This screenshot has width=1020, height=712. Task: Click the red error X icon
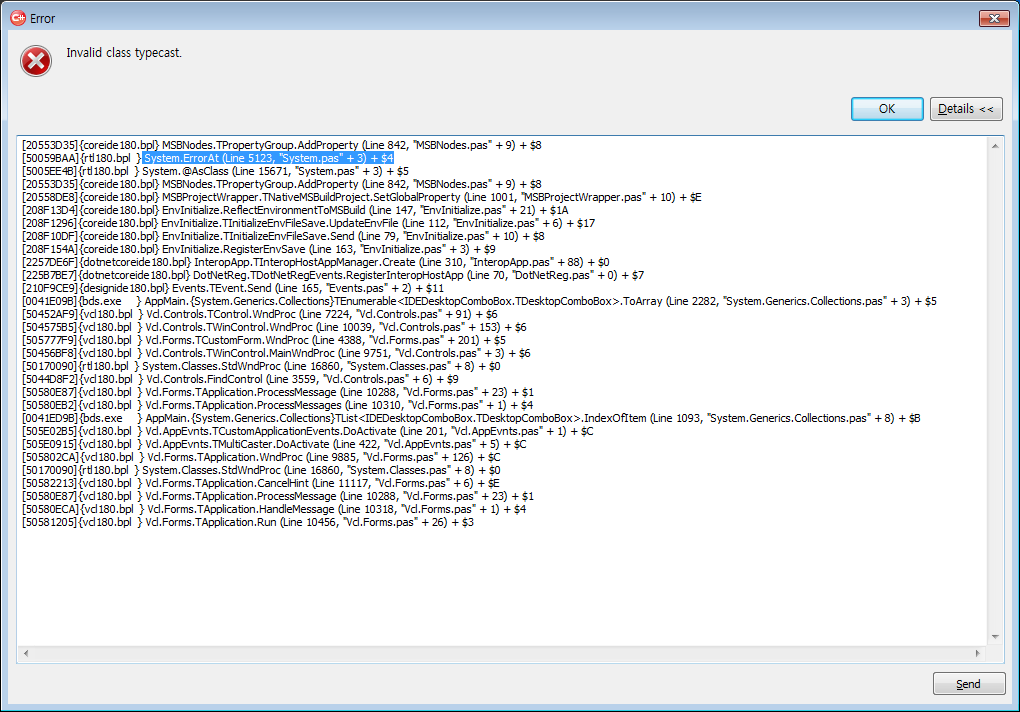pos(36,61)
